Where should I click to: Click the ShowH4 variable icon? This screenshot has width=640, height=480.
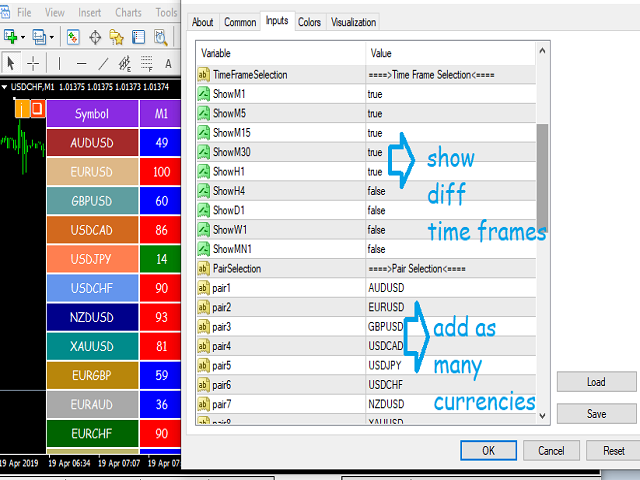tap(203, 191)
